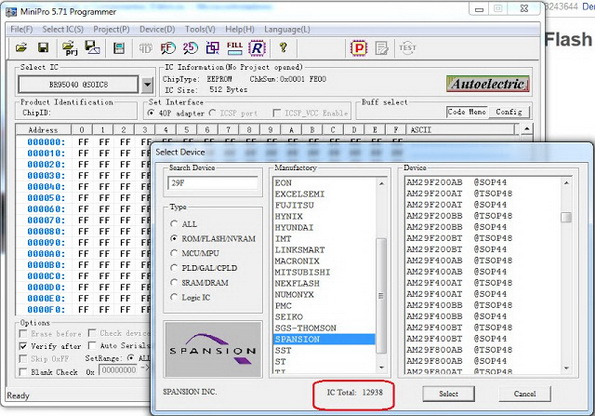Click the TEST toolbar icon
Screen dimensions: 595x416
pyautogui.click(x=407, y=48)
